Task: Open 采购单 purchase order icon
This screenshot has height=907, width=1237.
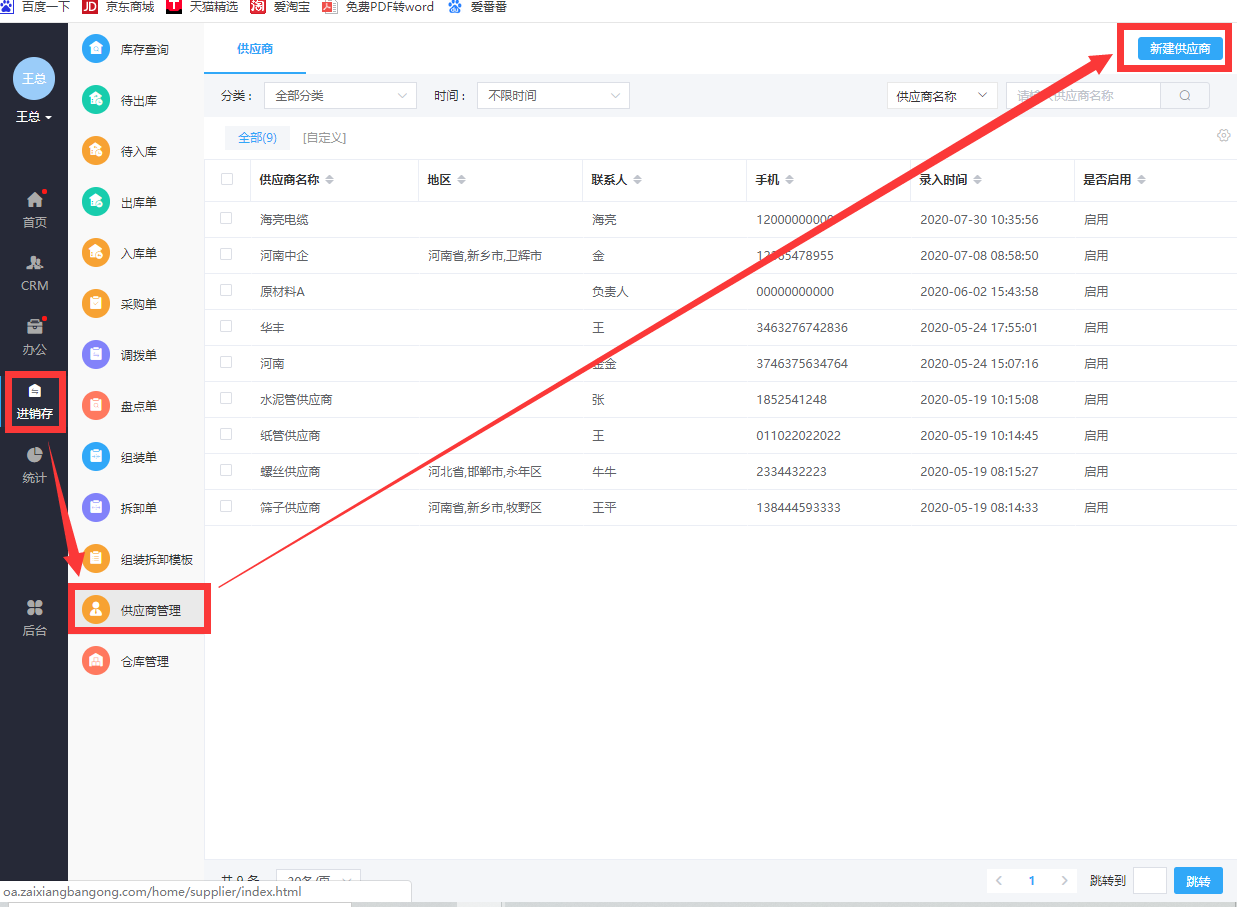Action: click(x=96, y=304)
